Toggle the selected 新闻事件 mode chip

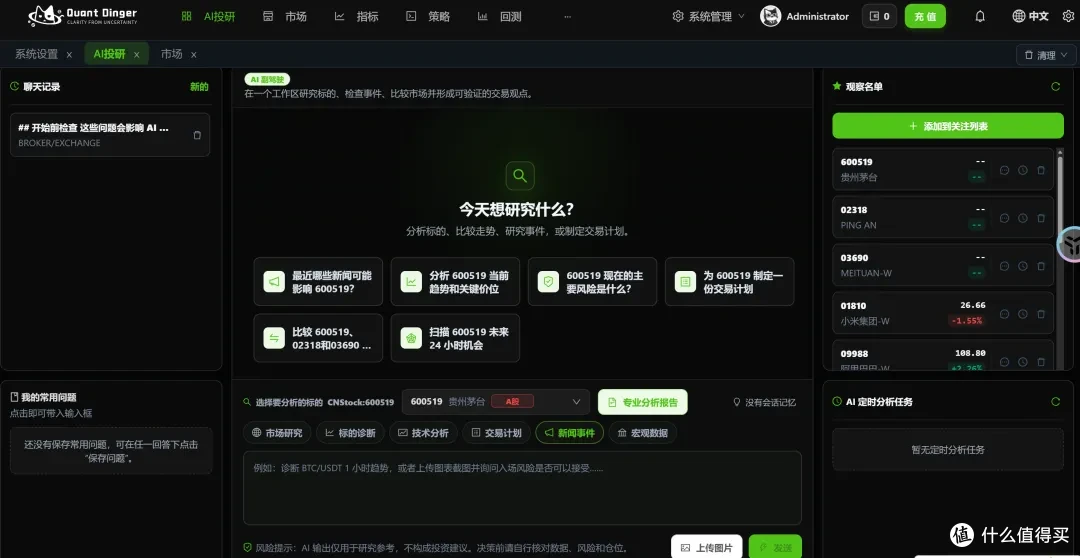click(x=570, y=433)
